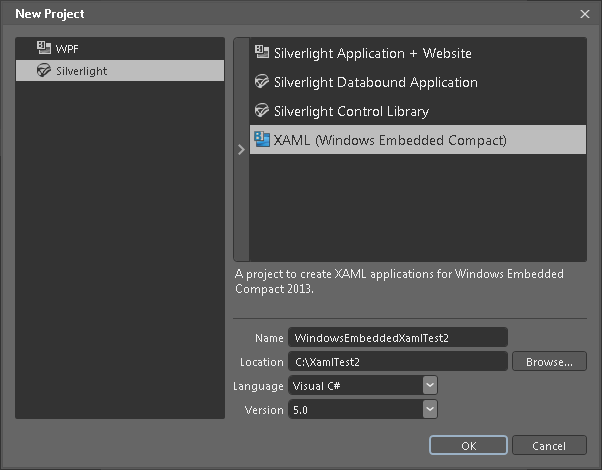Image resolution: width=602 pixels, height=470 pixels.
Task: Select Silverlight project type
Action: tap(120, 70)
